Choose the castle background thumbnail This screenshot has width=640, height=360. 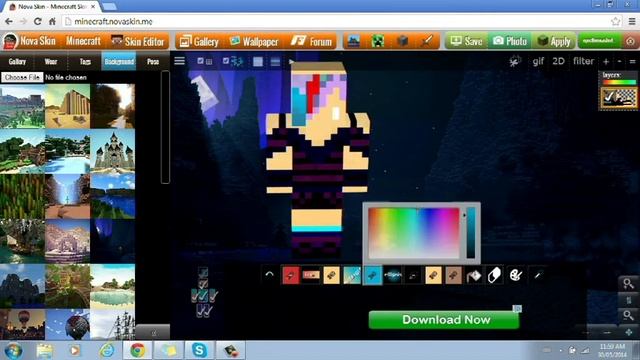click(x=113, y=151)
